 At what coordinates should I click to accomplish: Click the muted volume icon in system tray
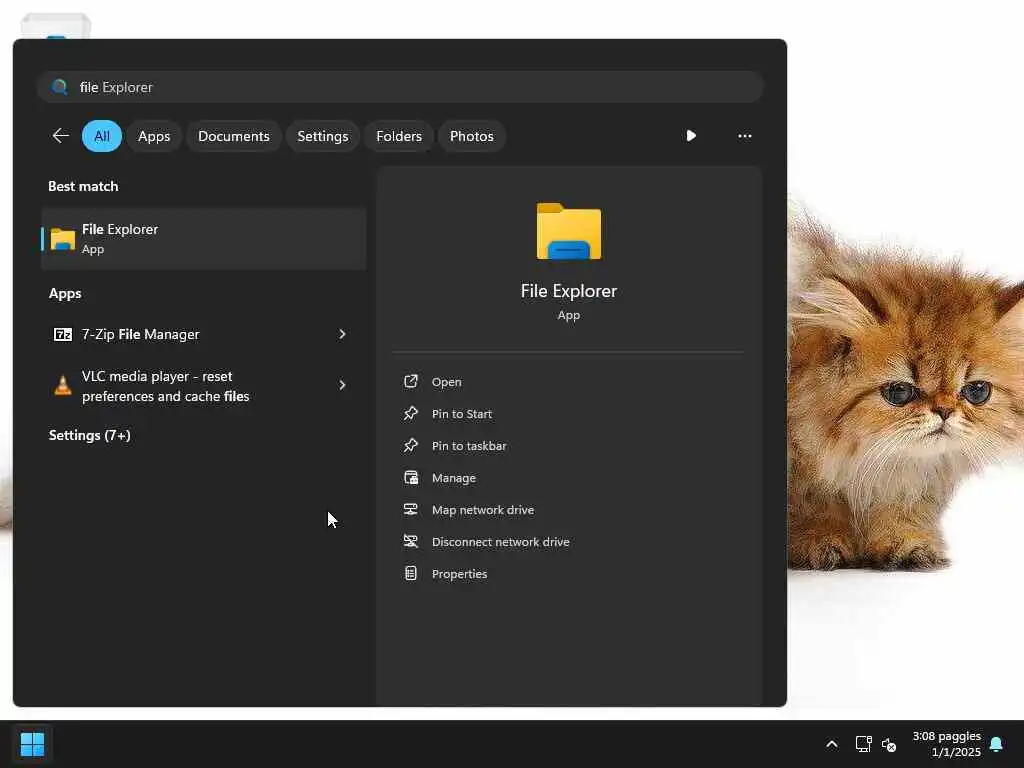pos(889,744)
